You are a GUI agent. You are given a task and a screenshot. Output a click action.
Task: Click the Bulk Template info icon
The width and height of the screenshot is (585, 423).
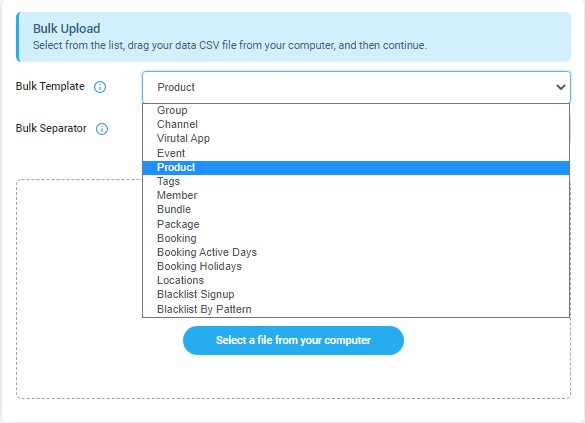click(100, 87)
